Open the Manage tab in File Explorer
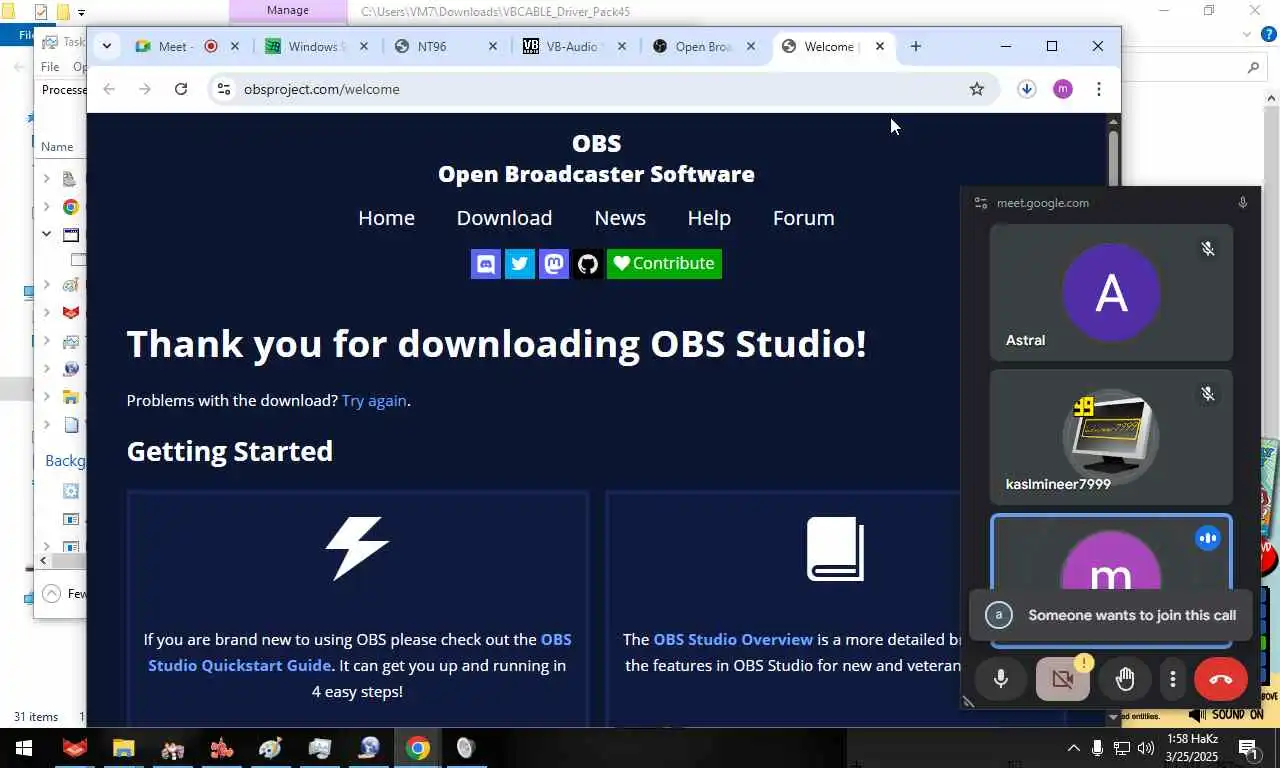The height and width of the screenshot is (768, 1280). point(288,10)
